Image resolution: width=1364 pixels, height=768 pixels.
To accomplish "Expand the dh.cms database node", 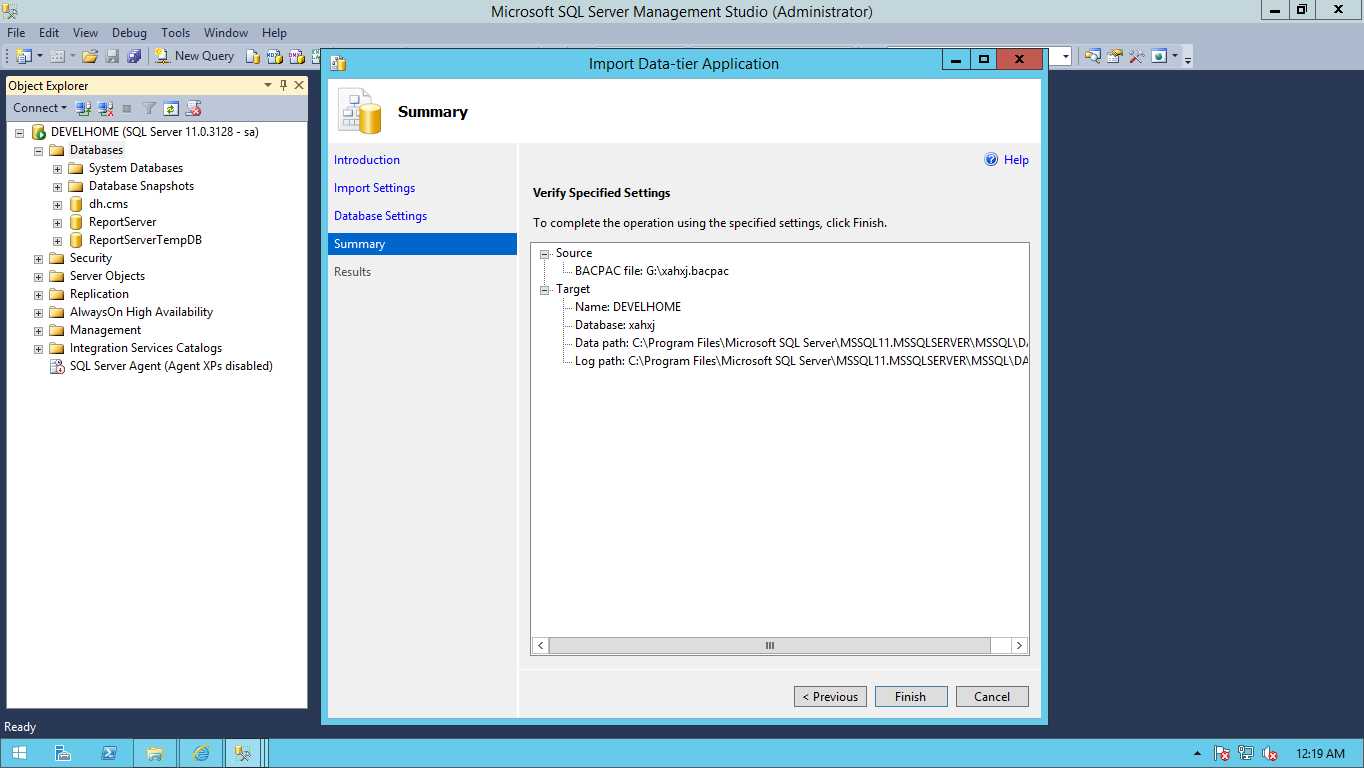I will tap(57, 204).
